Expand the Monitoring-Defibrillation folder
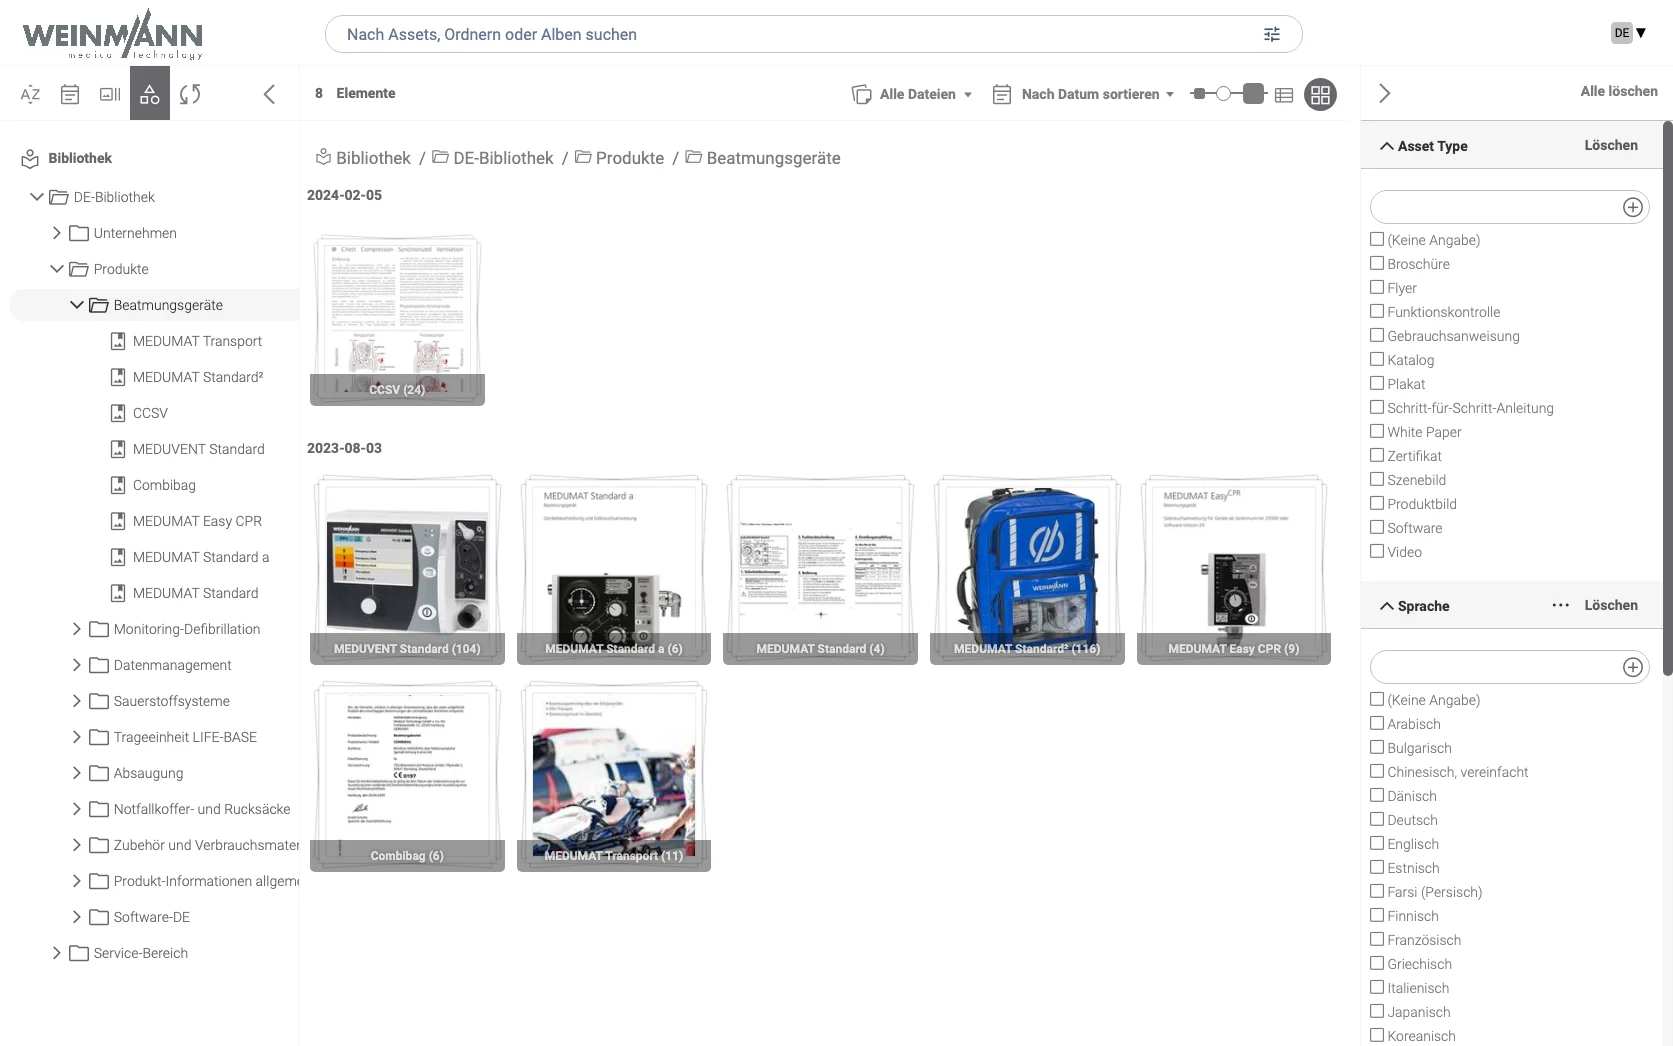The width and height of the screenshot is (1673, 1046). (77, 629)
